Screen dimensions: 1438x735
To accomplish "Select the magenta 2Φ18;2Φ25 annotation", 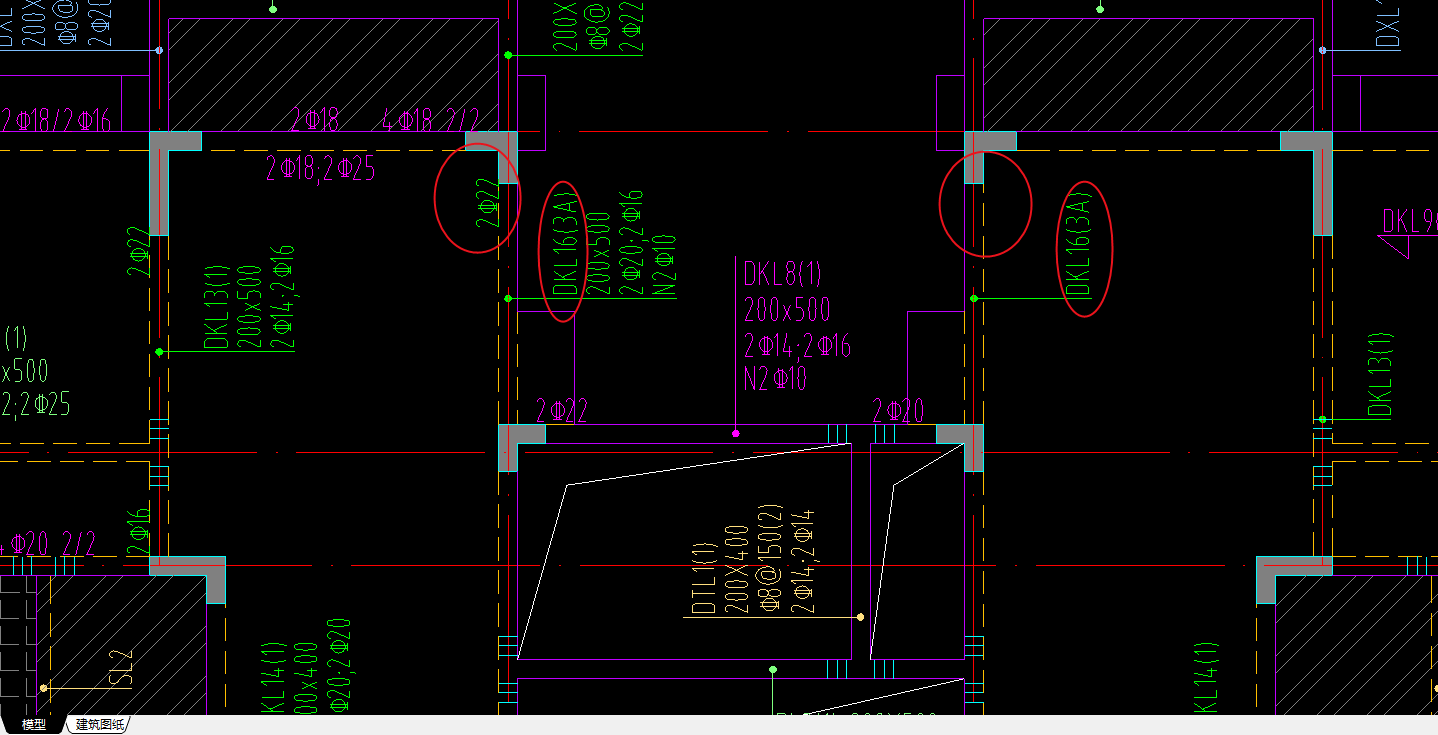I will click(320, 169).
